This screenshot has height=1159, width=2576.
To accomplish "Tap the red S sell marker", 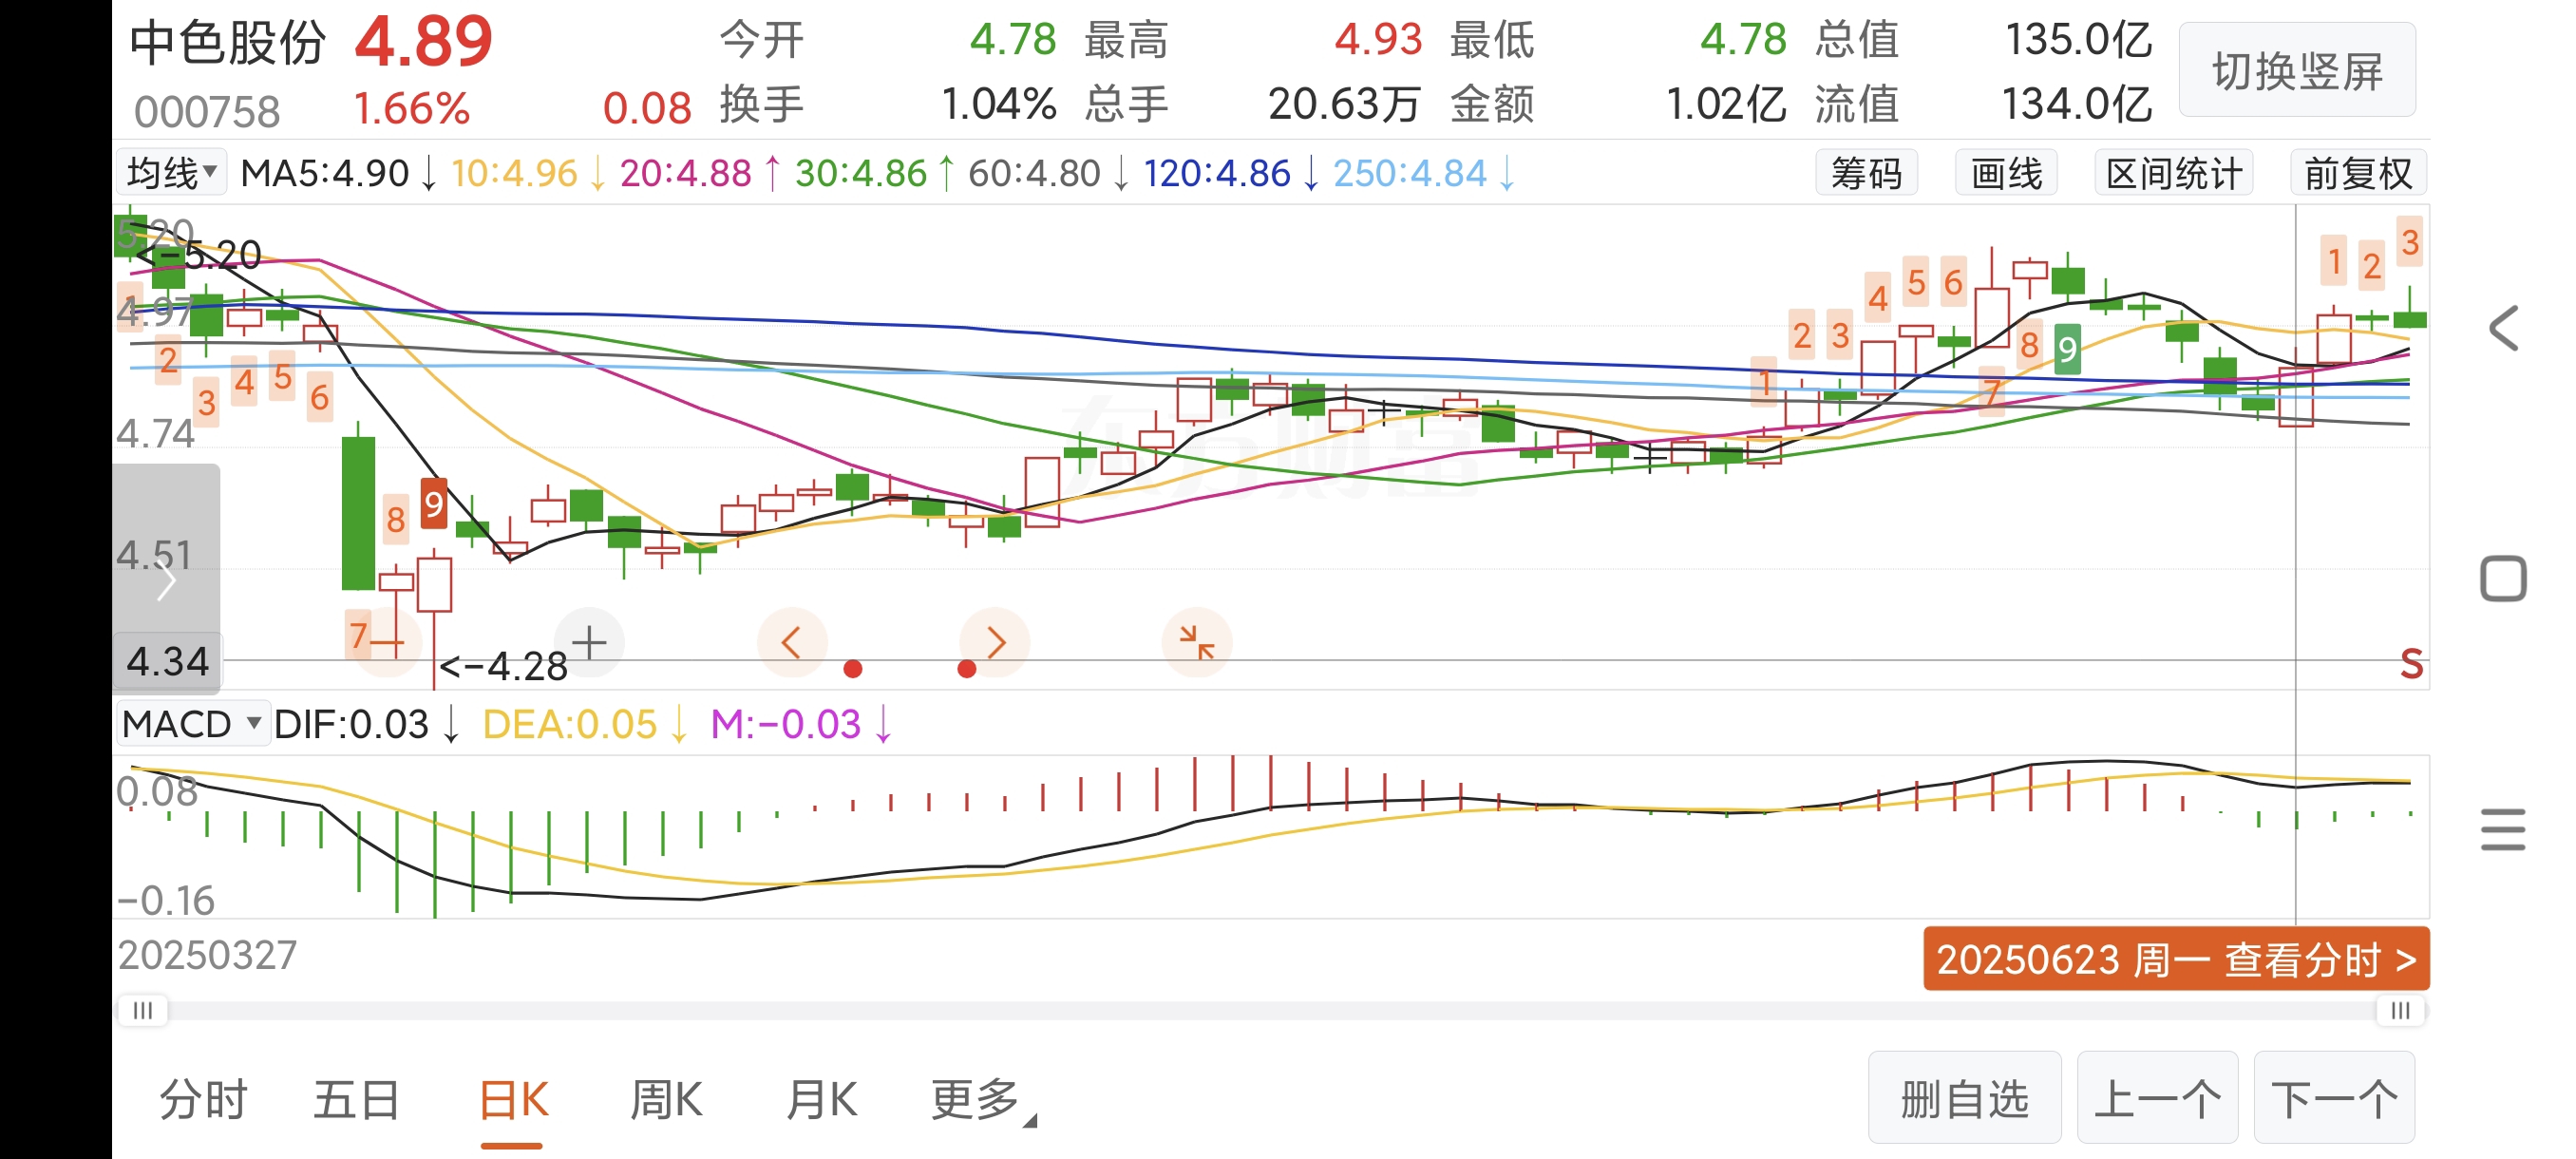I will pyautogui.click(x=2411, y=664).
